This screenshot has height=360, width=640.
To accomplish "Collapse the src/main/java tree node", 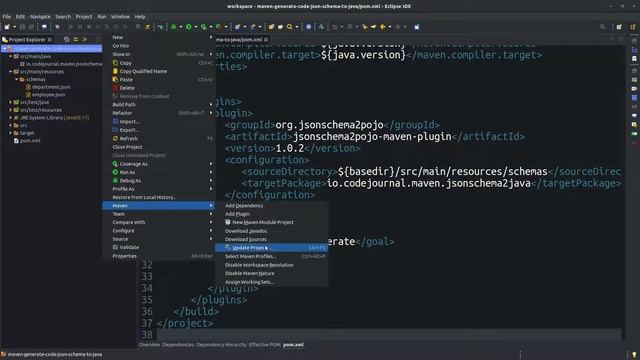I will click(11, 56).
